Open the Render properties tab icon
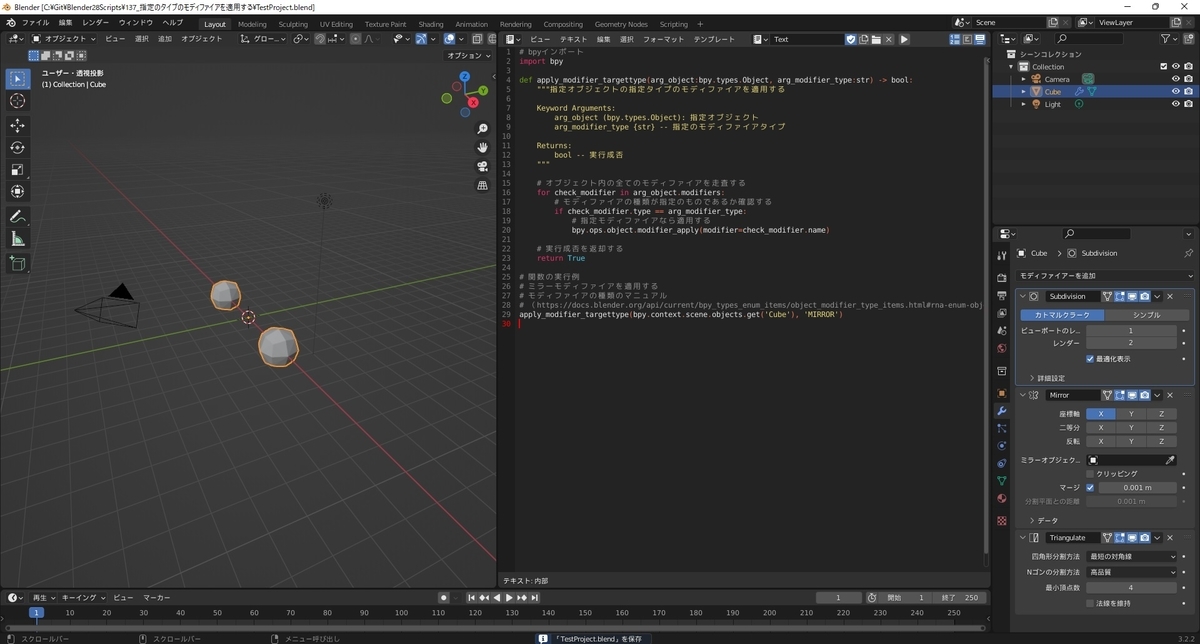1200x644 pixels. (1001, 277)
